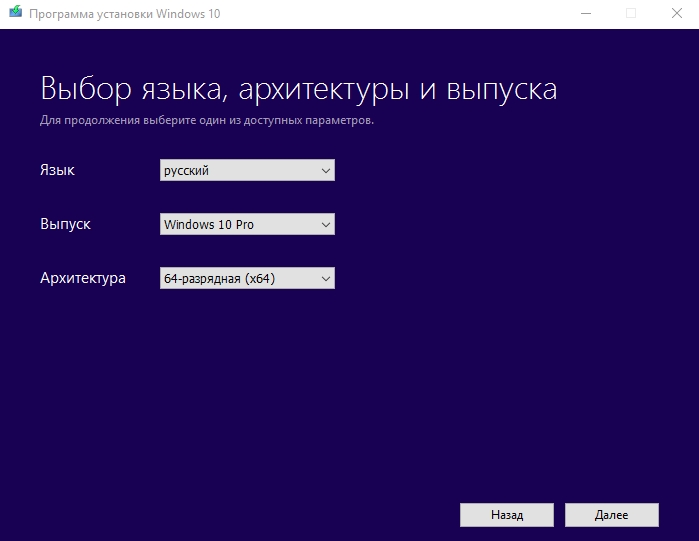Click the subtitle 'Для продолжения выберите один из доступных параметров.'
The image size is (699, 541).
click(206, 120)
